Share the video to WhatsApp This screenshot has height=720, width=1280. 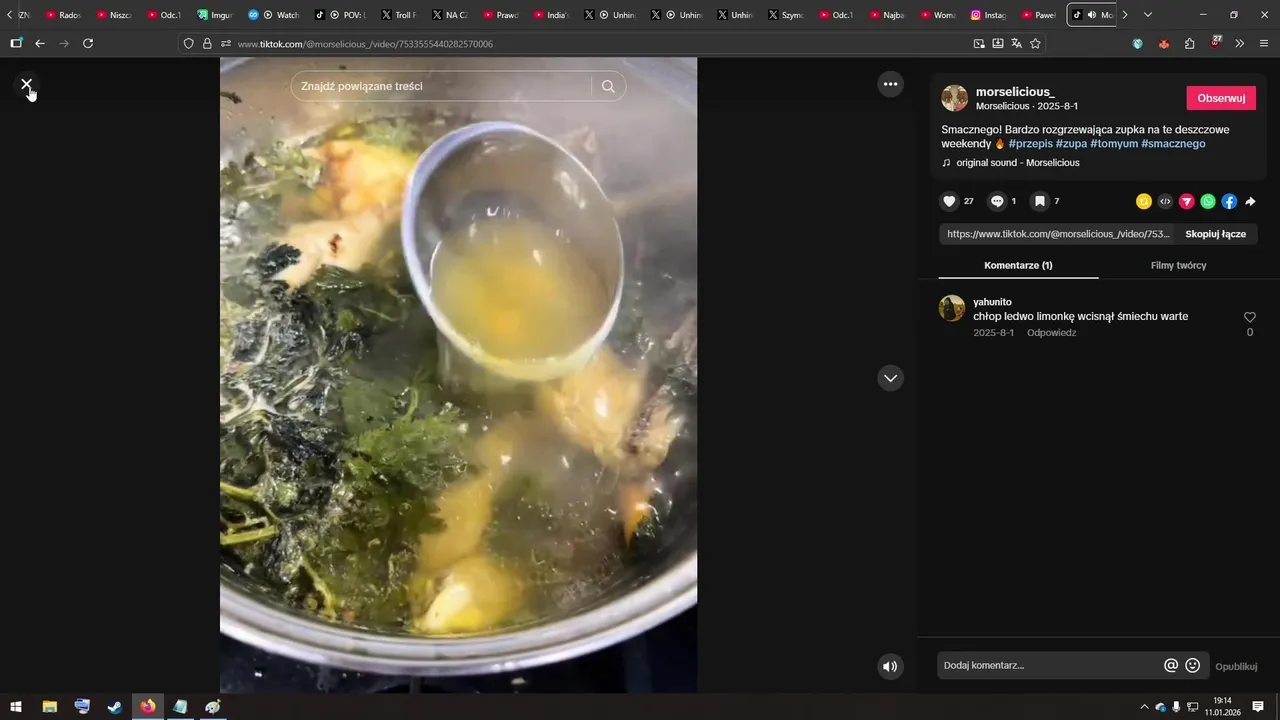(x=1208, y=201)
